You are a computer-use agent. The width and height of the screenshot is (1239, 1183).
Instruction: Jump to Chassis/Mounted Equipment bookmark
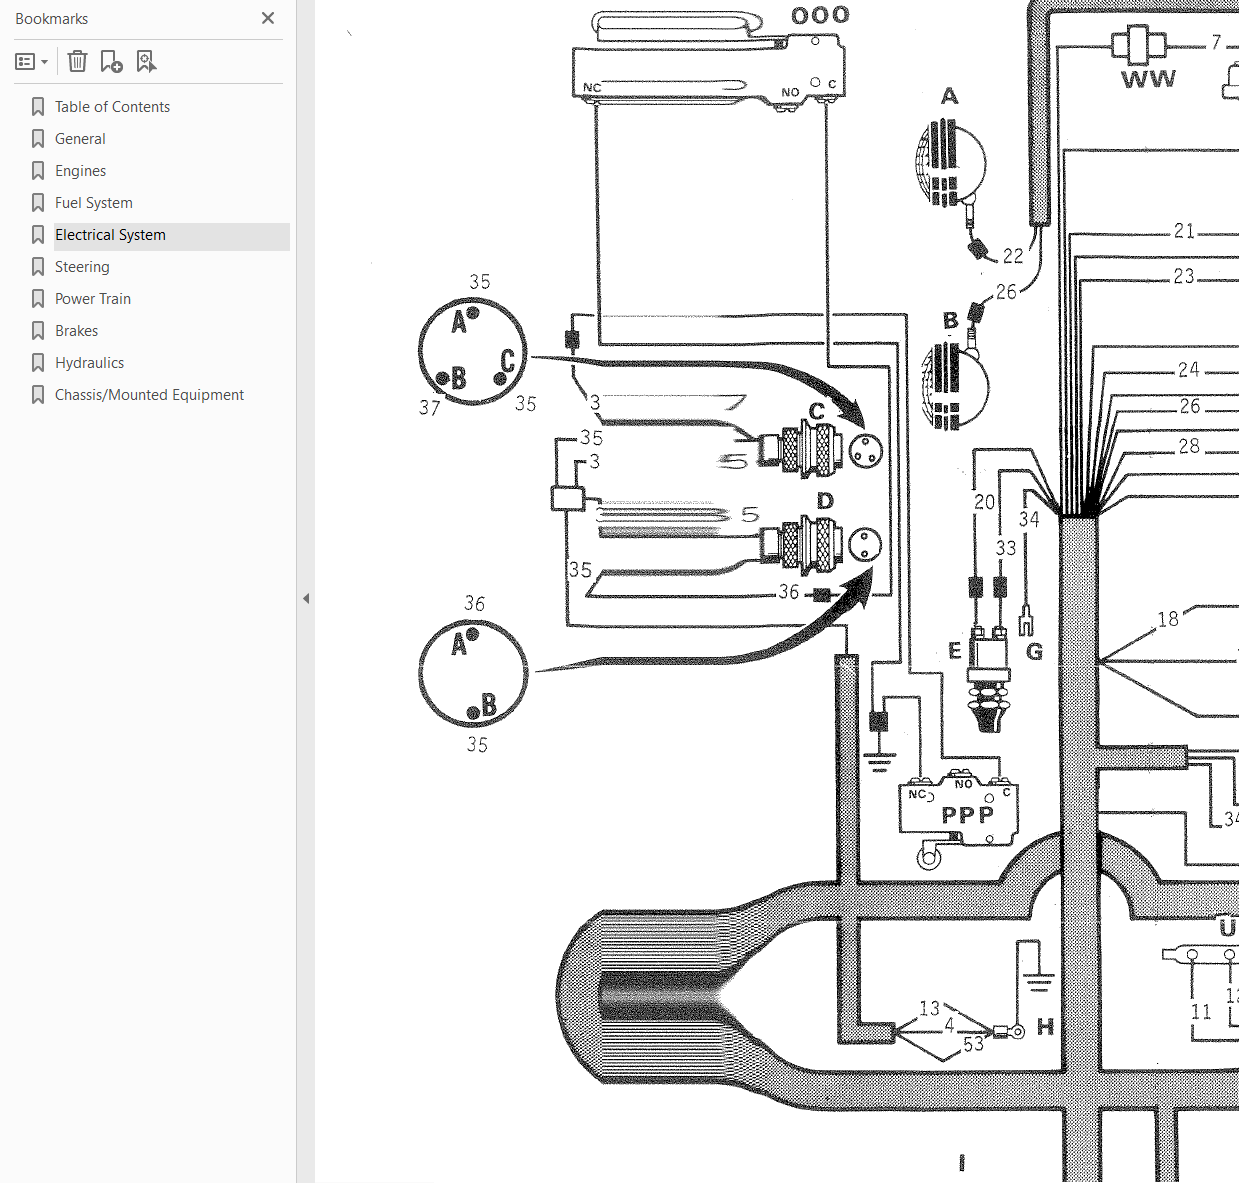coord(149,395)
